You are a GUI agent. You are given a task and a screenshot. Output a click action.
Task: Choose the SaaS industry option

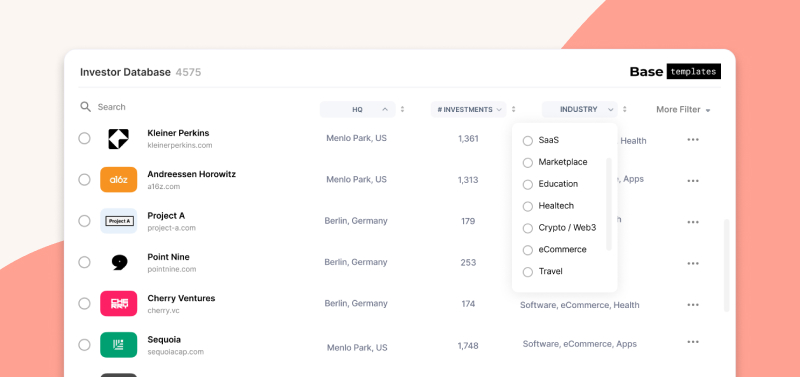point(541,140)
